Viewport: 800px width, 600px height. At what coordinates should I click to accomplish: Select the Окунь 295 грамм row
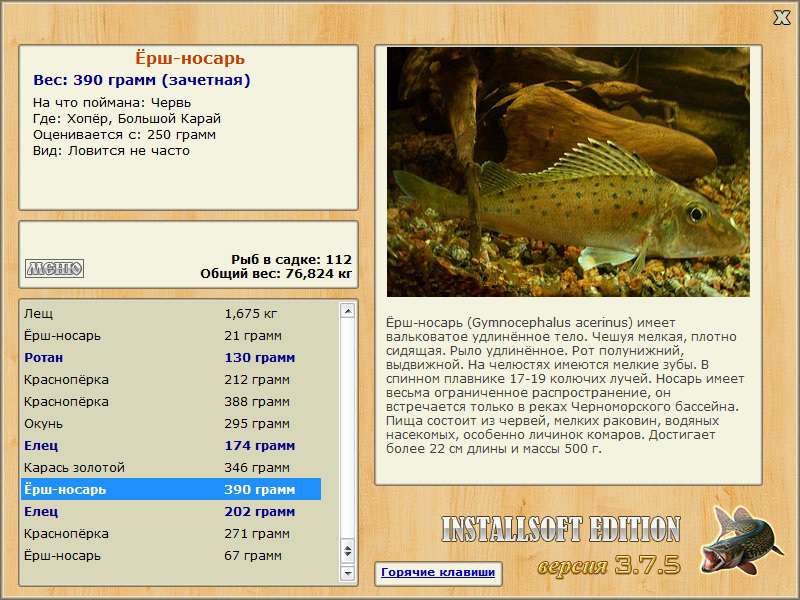click(171, 423)
